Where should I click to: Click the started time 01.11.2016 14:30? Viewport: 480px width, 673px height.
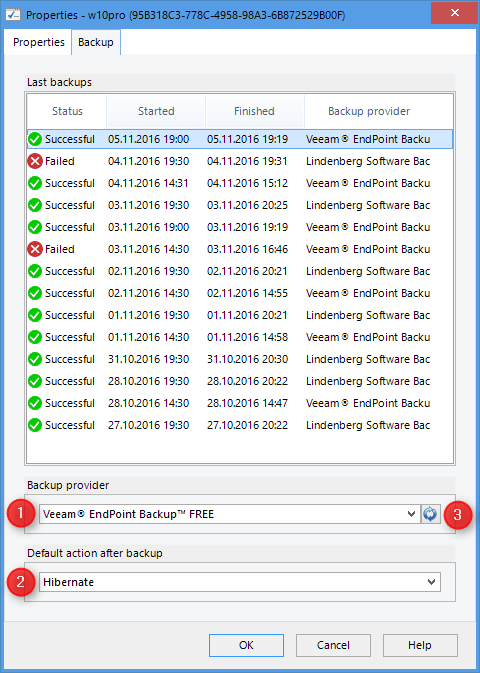(x=149, y=337)
